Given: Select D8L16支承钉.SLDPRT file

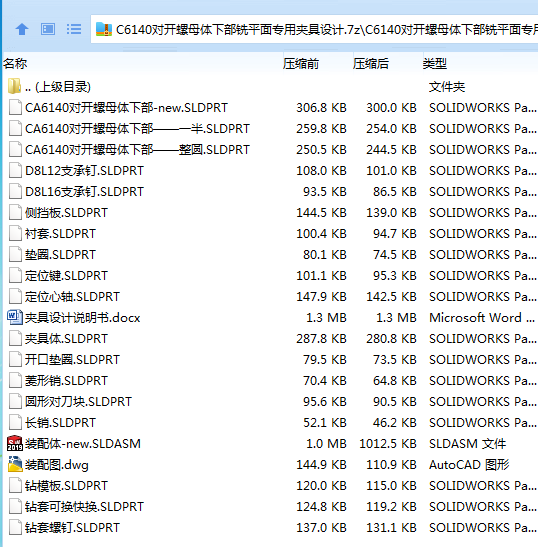Looking at the screenshot, I should [84, 192].
